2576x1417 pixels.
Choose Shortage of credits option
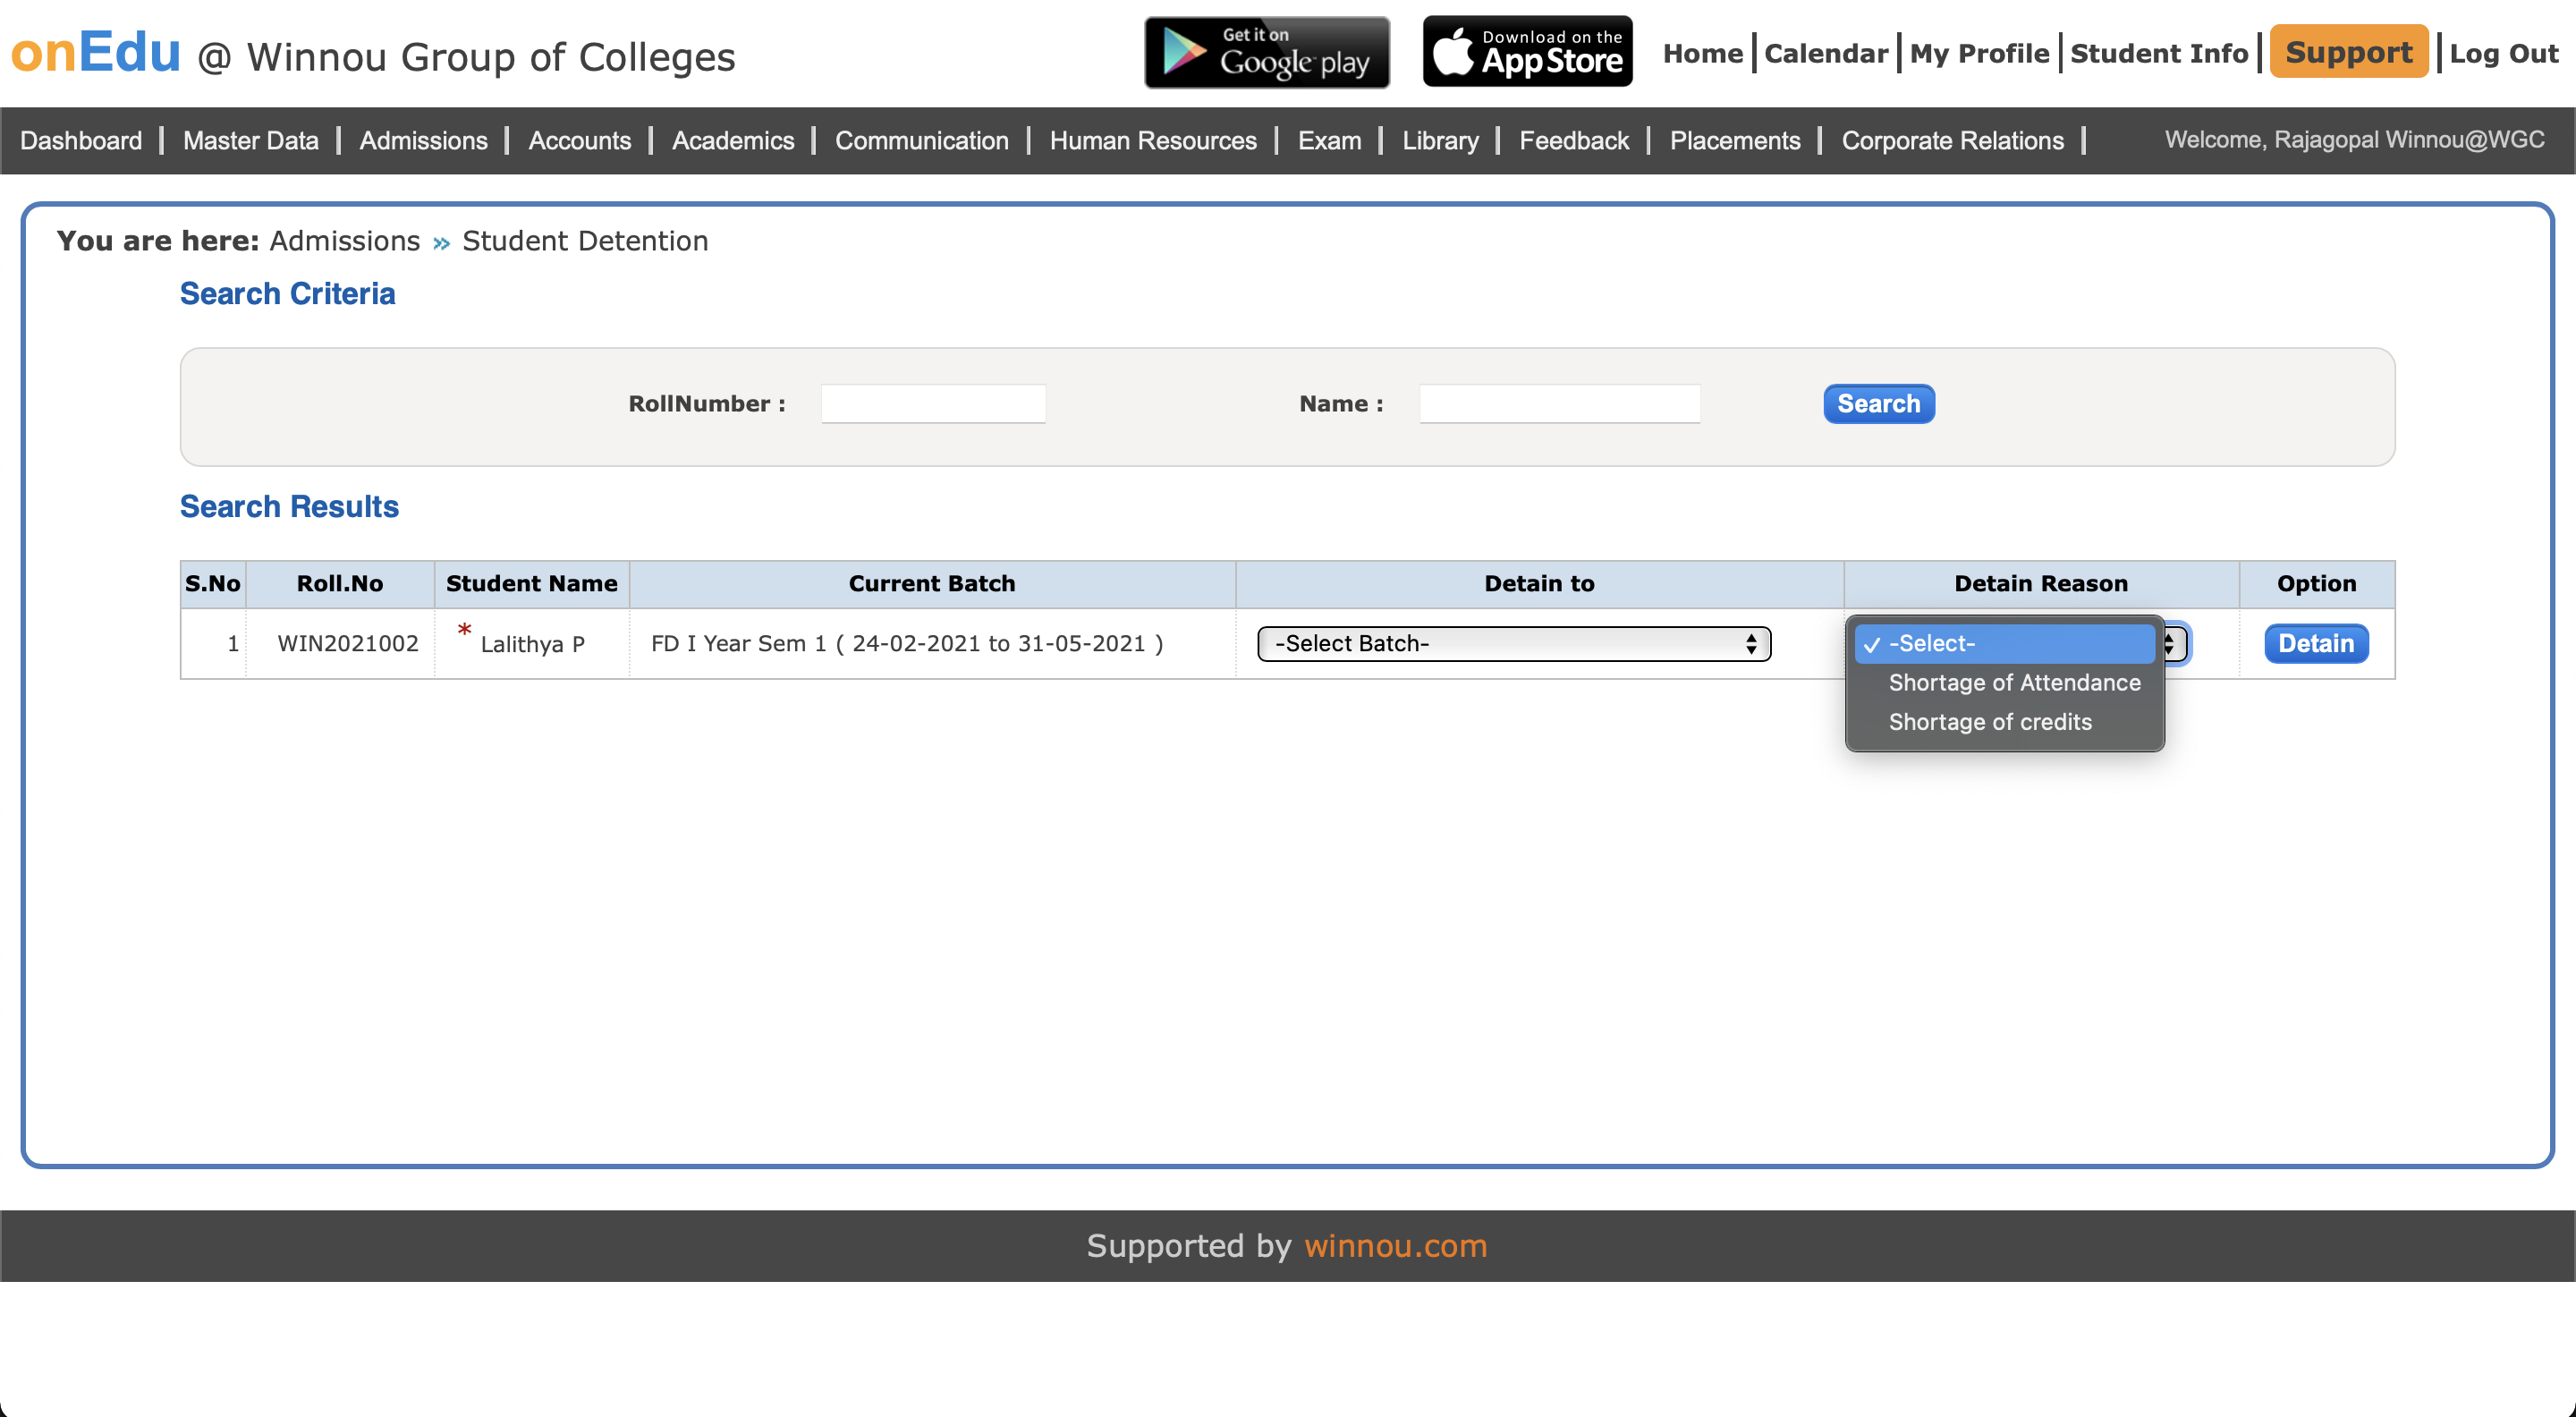coord(1989,722)
